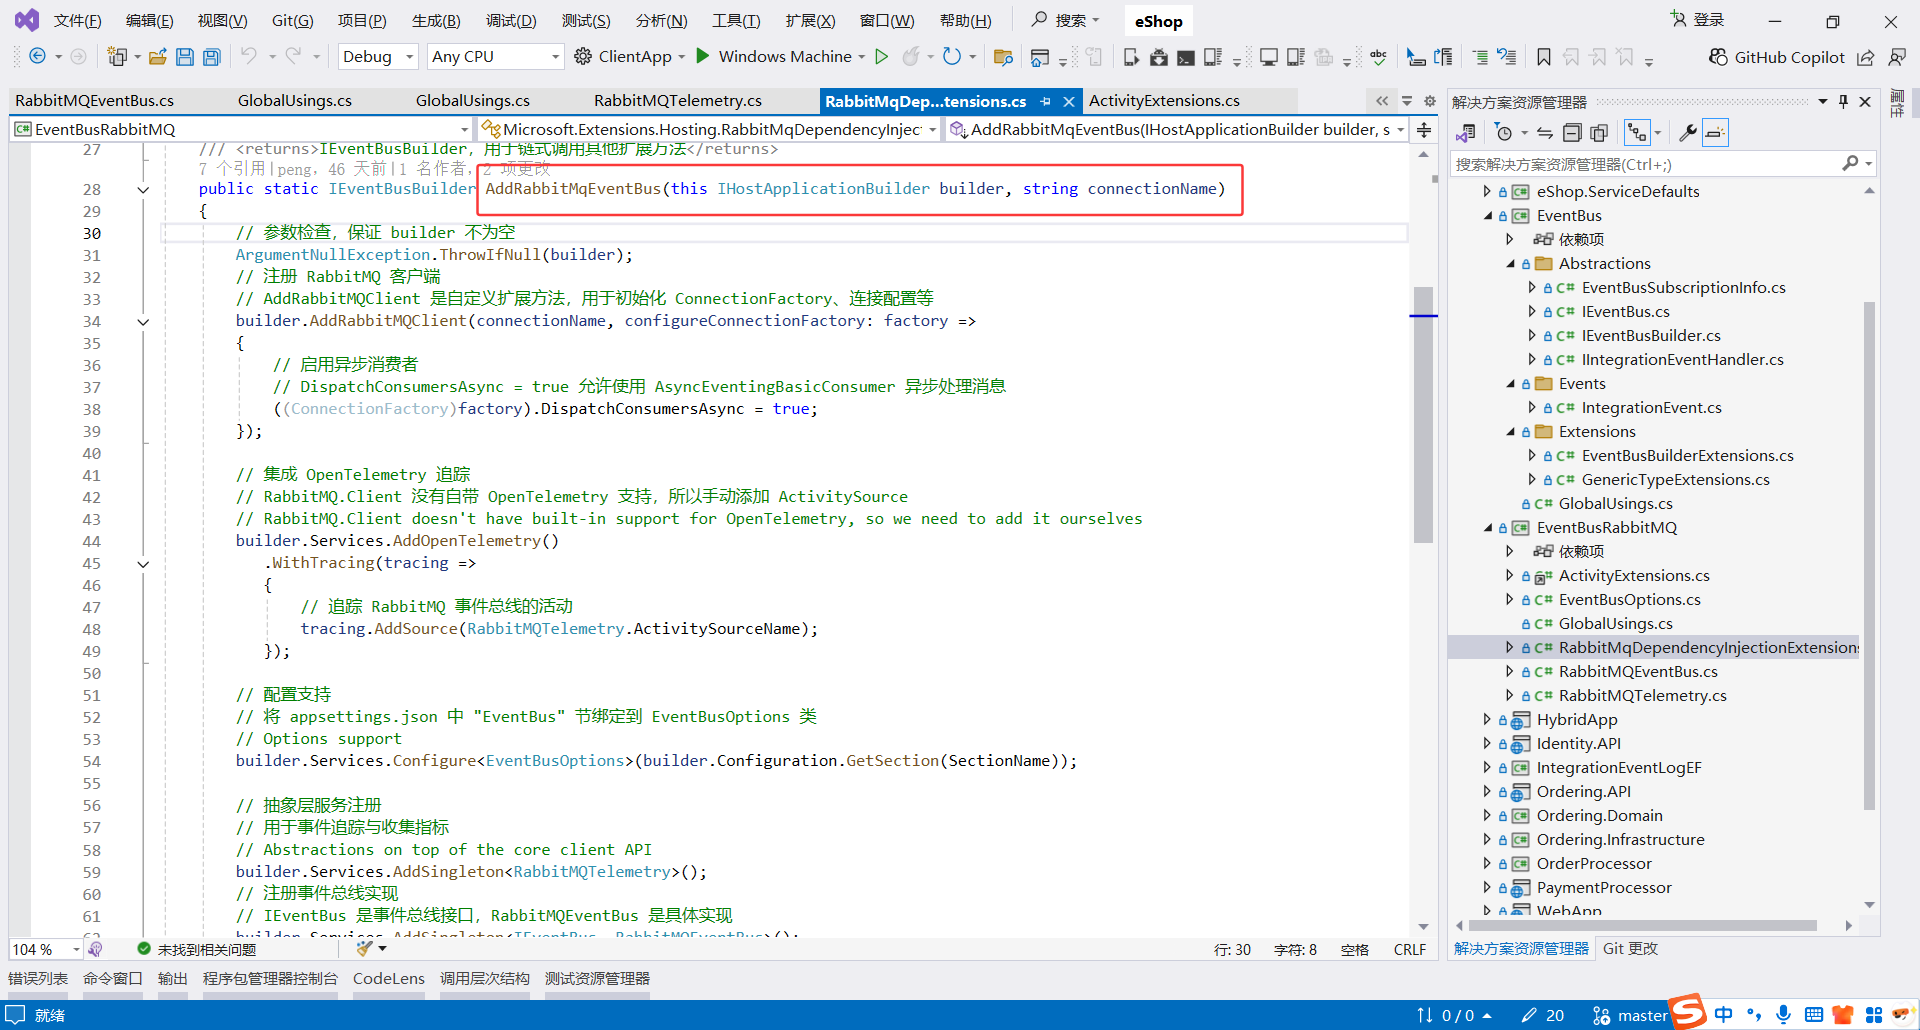Click the single-disk Save icon
1920x1030 pixels.
pos(184,57)
